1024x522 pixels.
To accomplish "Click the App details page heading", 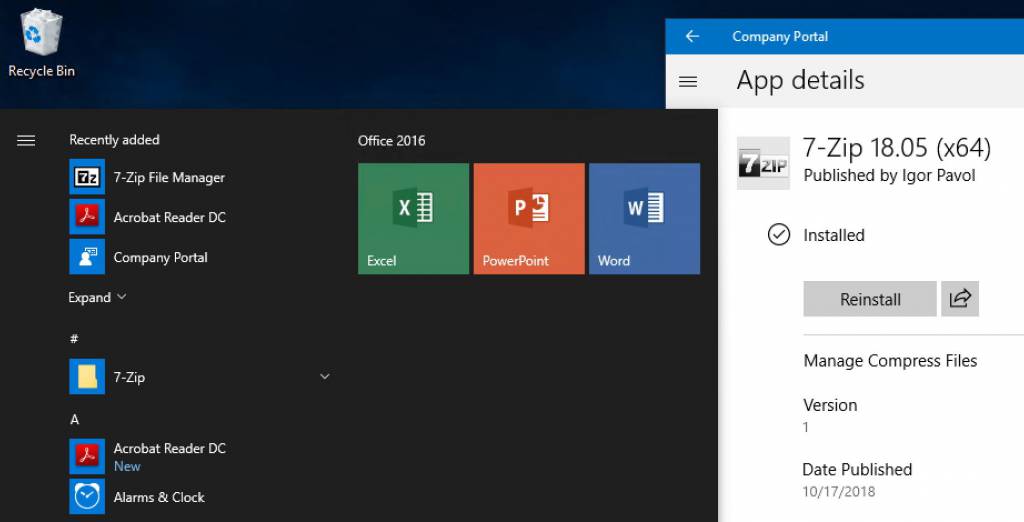I will 801,81.
